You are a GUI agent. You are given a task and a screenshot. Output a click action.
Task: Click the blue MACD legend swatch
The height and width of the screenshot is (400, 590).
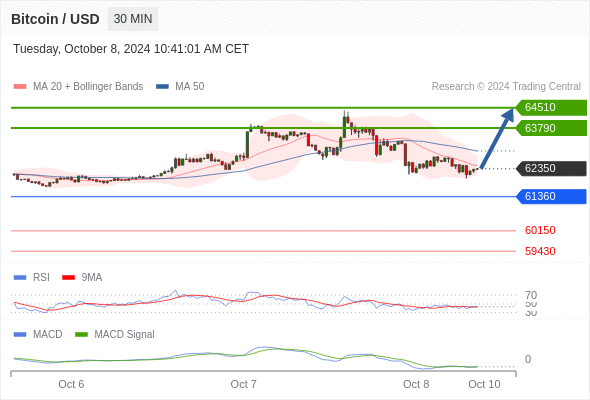tap(20, 335)
